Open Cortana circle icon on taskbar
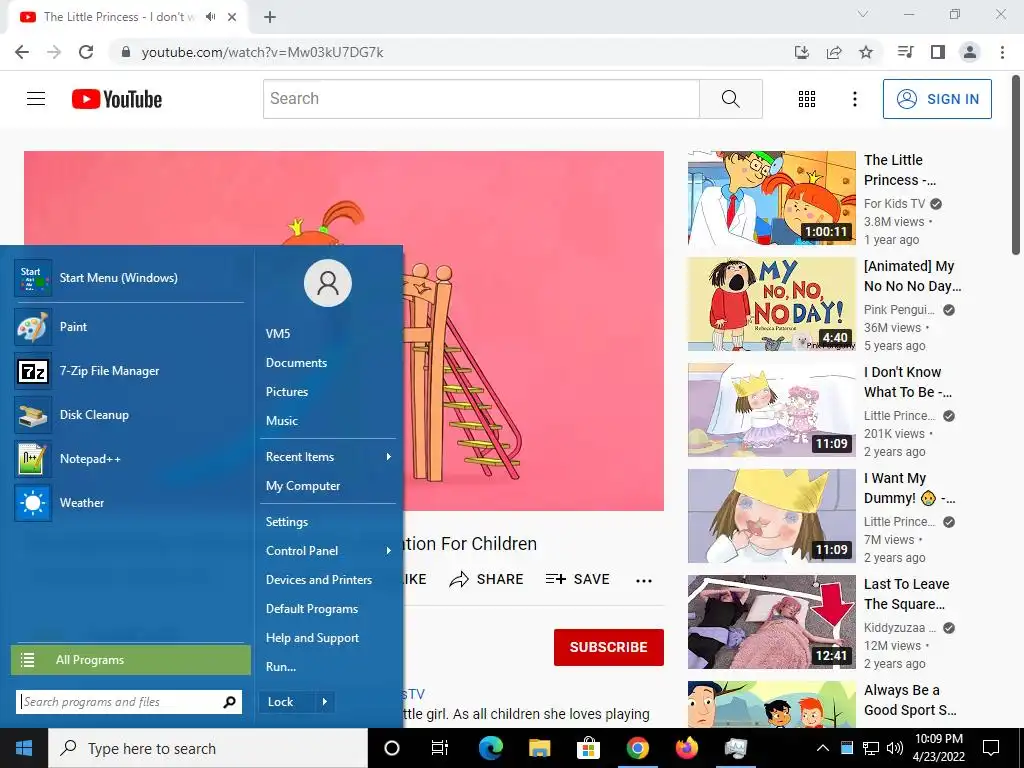Viewport: 1024px width, 768px height. 392,748
